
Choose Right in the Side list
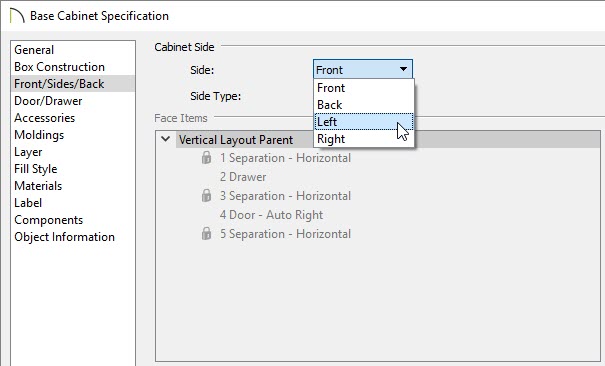[364, 138]
